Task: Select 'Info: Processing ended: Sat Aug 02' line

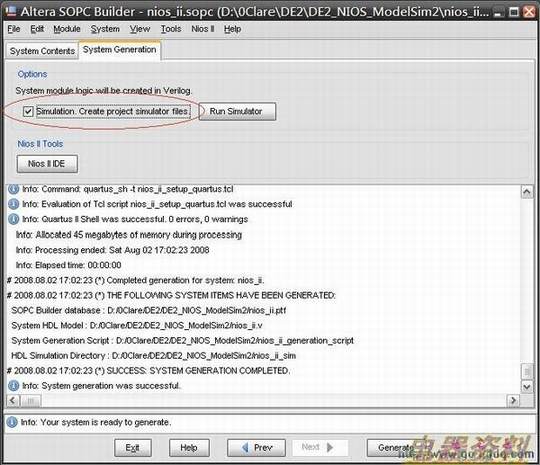Action: (112, 250)
